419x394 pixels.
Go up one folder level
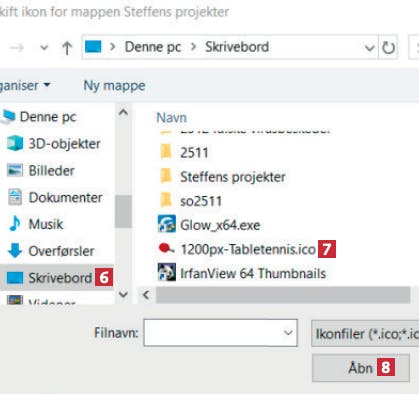click(x=67, y=48)
